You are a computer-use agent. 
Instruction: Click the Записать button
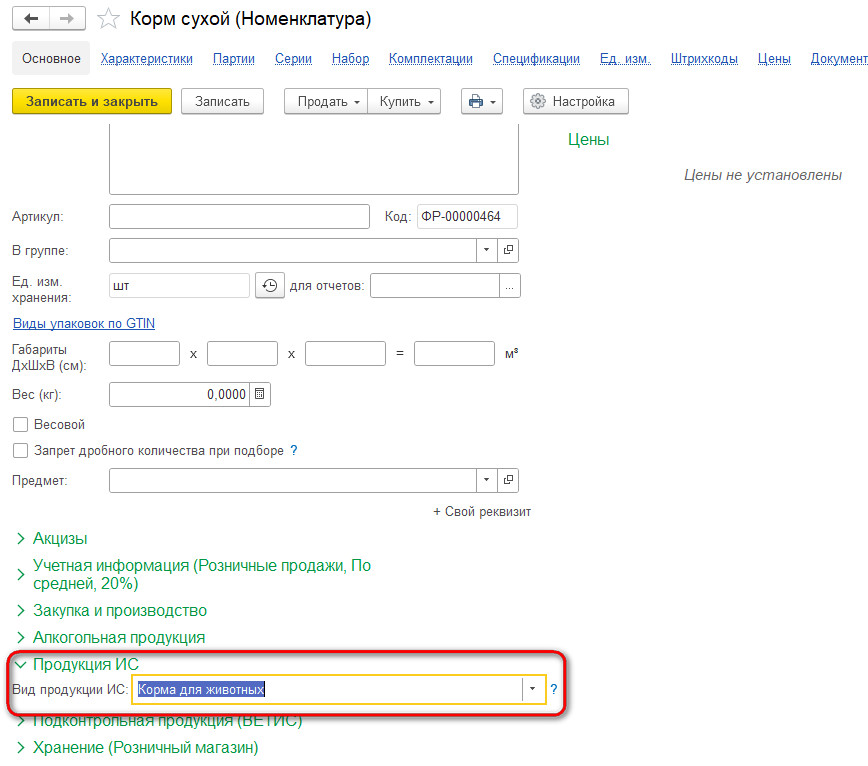222,101
